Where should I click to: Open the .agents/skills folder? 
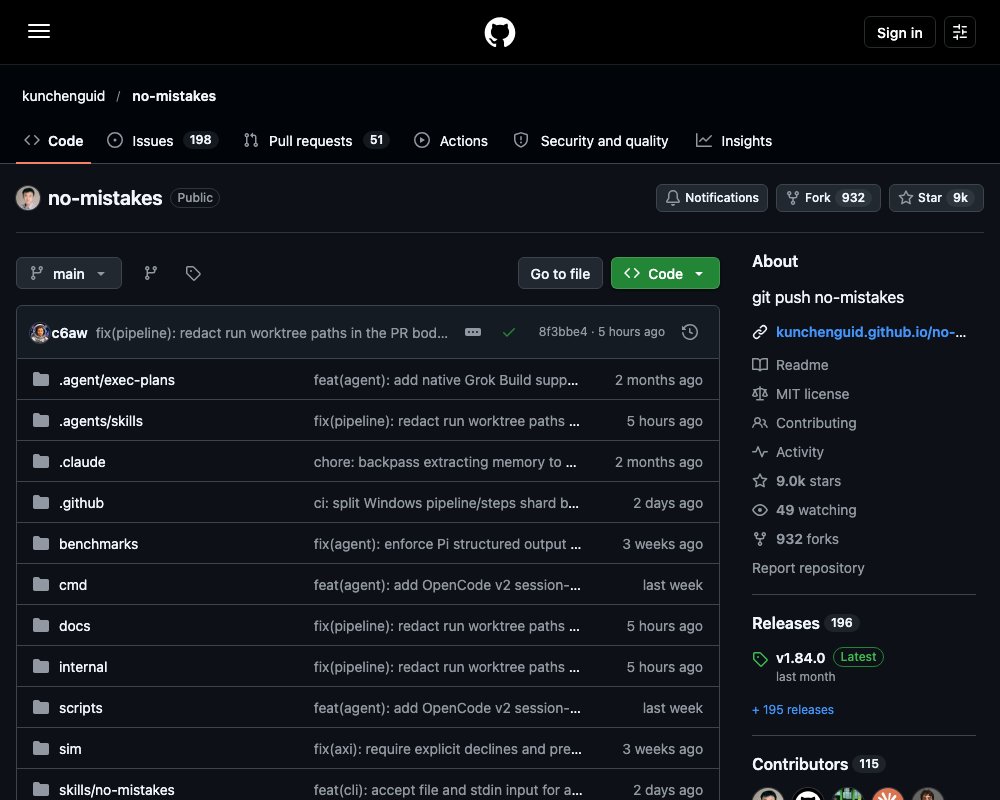[x=101, y=421]
